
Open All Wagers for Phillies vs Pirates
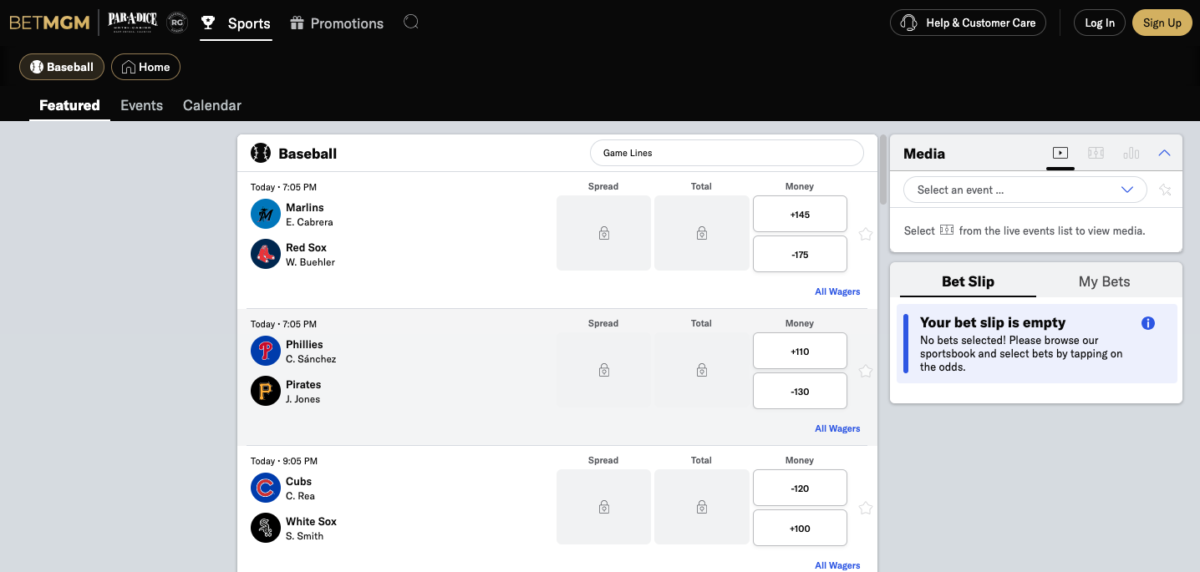pyautogui.click(x=837, y=429)
